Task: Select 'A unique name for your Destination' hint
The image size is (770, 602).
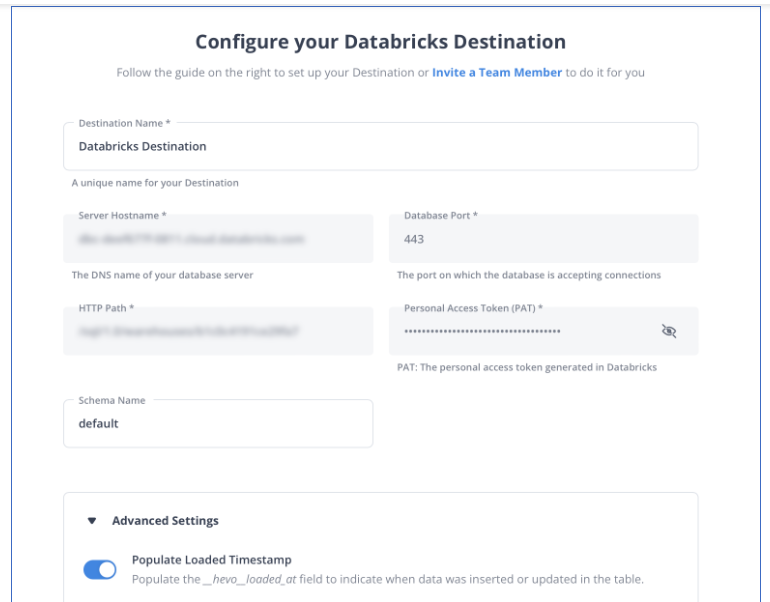Action: tap(155, 183)
